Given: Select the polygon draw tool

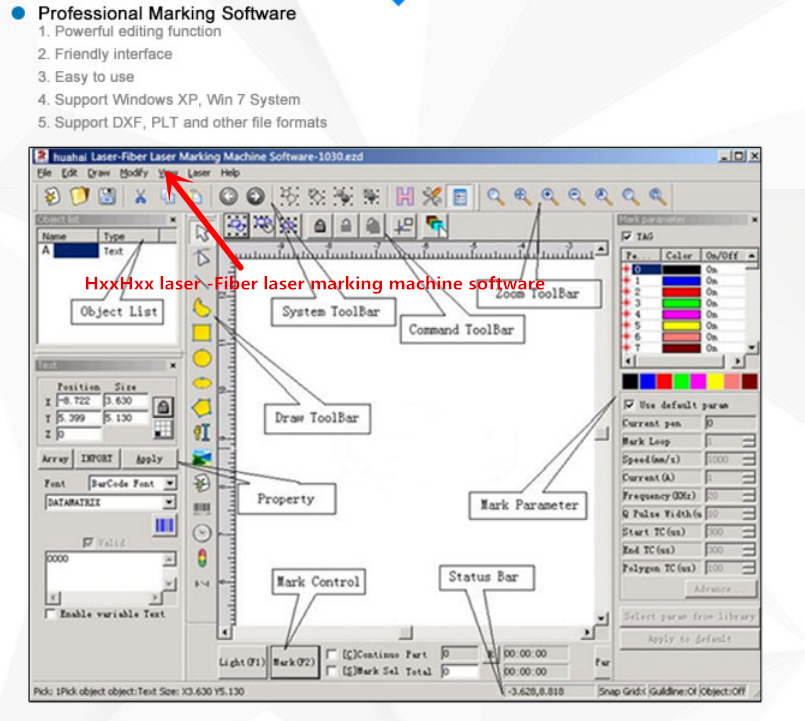Looking at the screenshot, I should (x=202, y=407).
